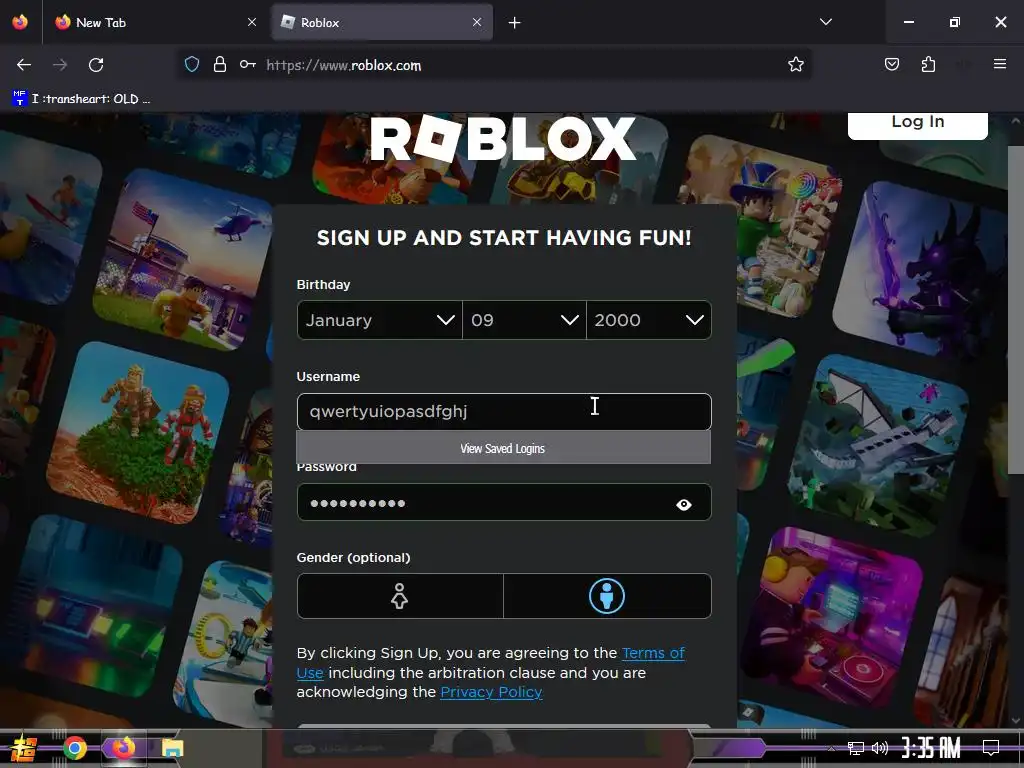Open the tracking protection shield icon
The image size is (1024, 768).
click(191, 65)
